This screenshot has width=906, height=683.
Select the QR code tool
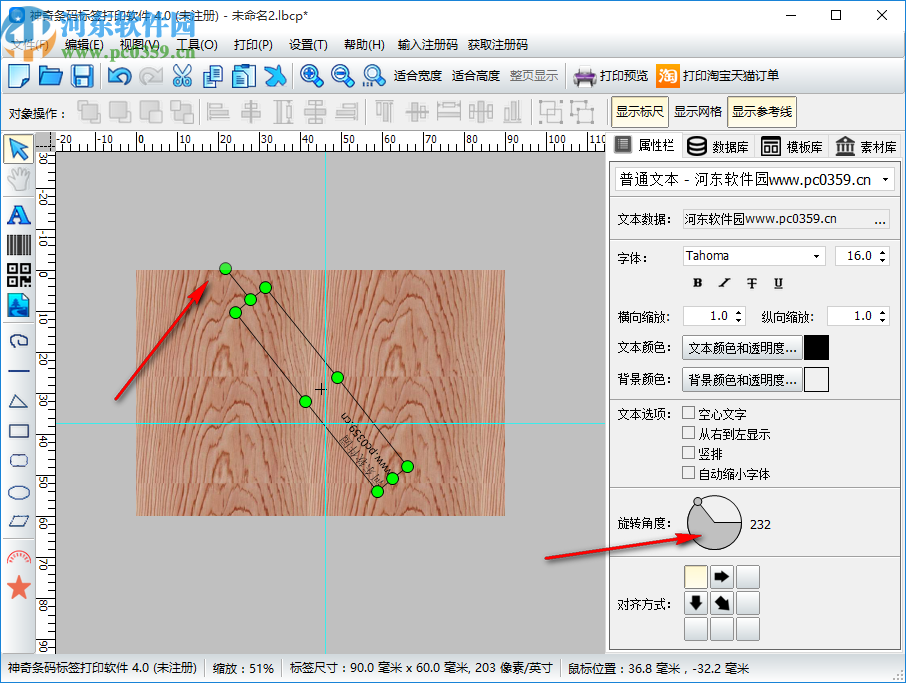pos(19,275)
